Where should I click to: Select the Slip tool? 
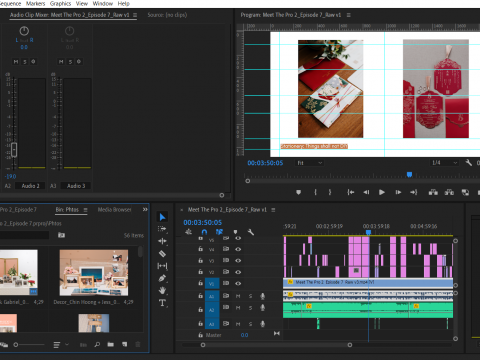(x=162, y=266)
